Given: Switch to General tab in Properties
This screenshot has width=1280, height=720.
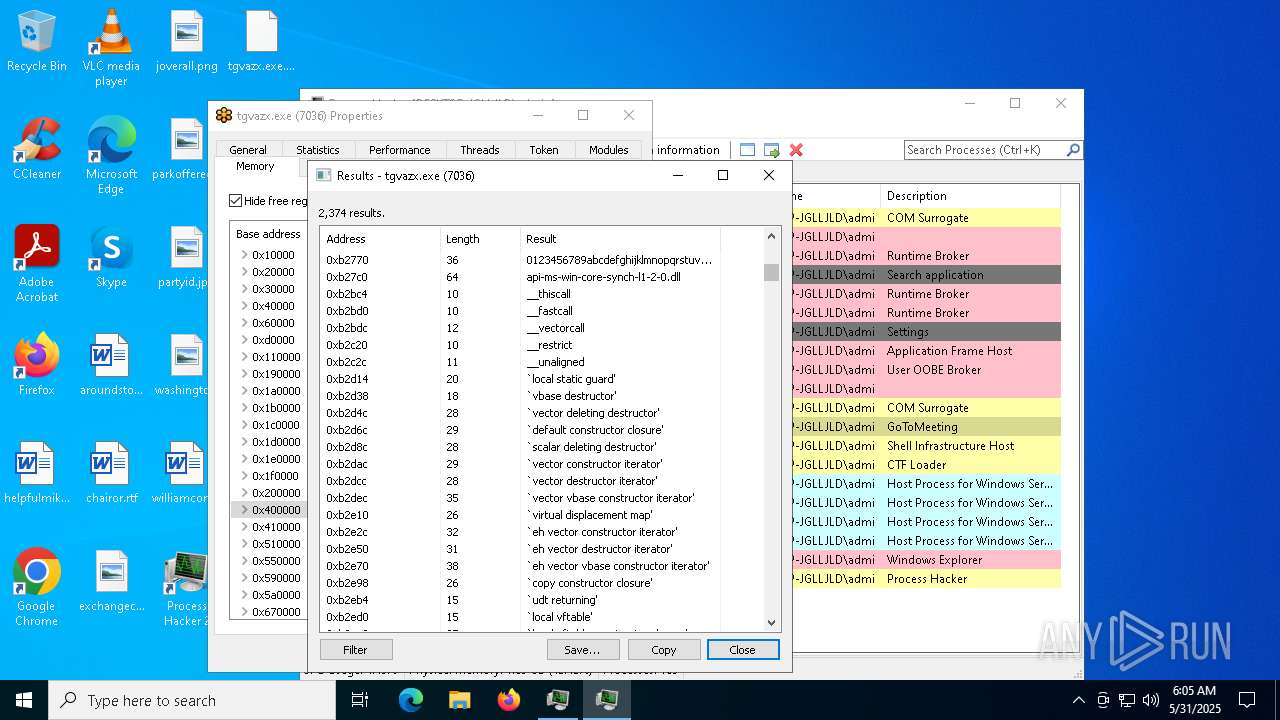Looking at the screenshot, I should coord(248,150).
